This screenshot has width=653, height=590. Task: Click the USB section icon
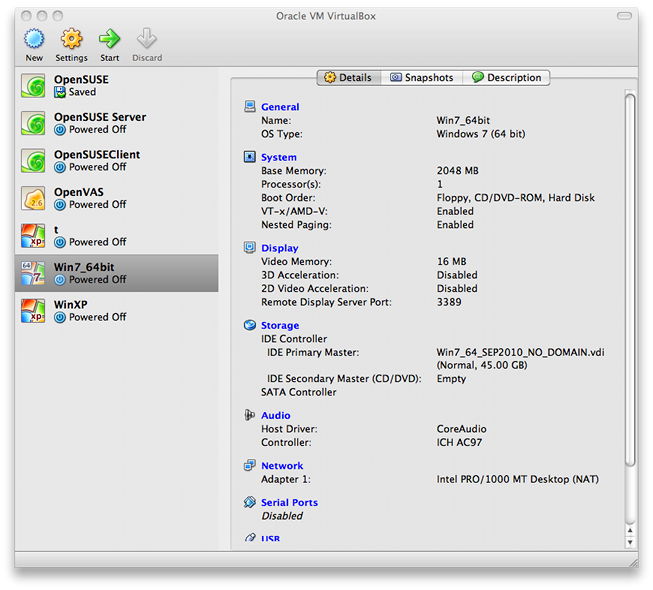click(249, 538)
